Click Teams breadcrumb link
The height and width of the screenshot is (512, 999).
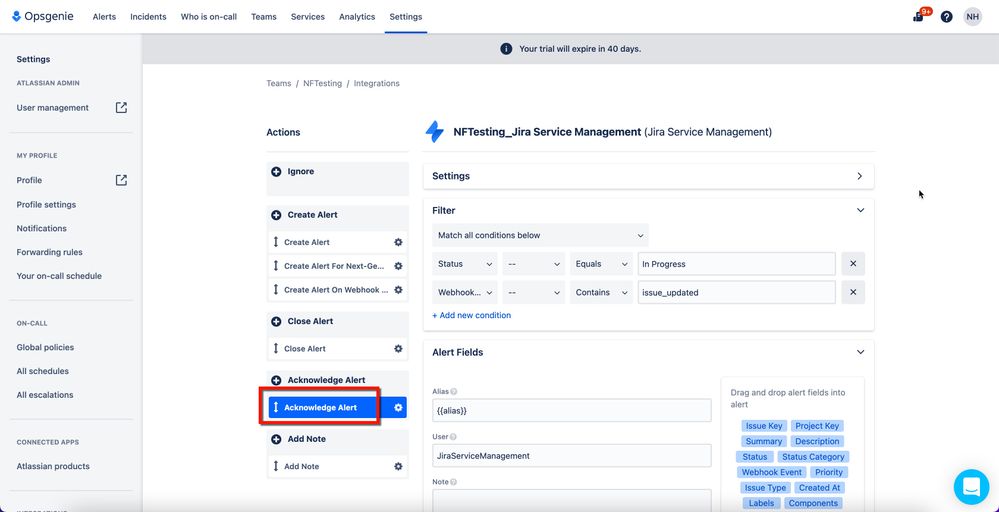[x=278, y=83]
